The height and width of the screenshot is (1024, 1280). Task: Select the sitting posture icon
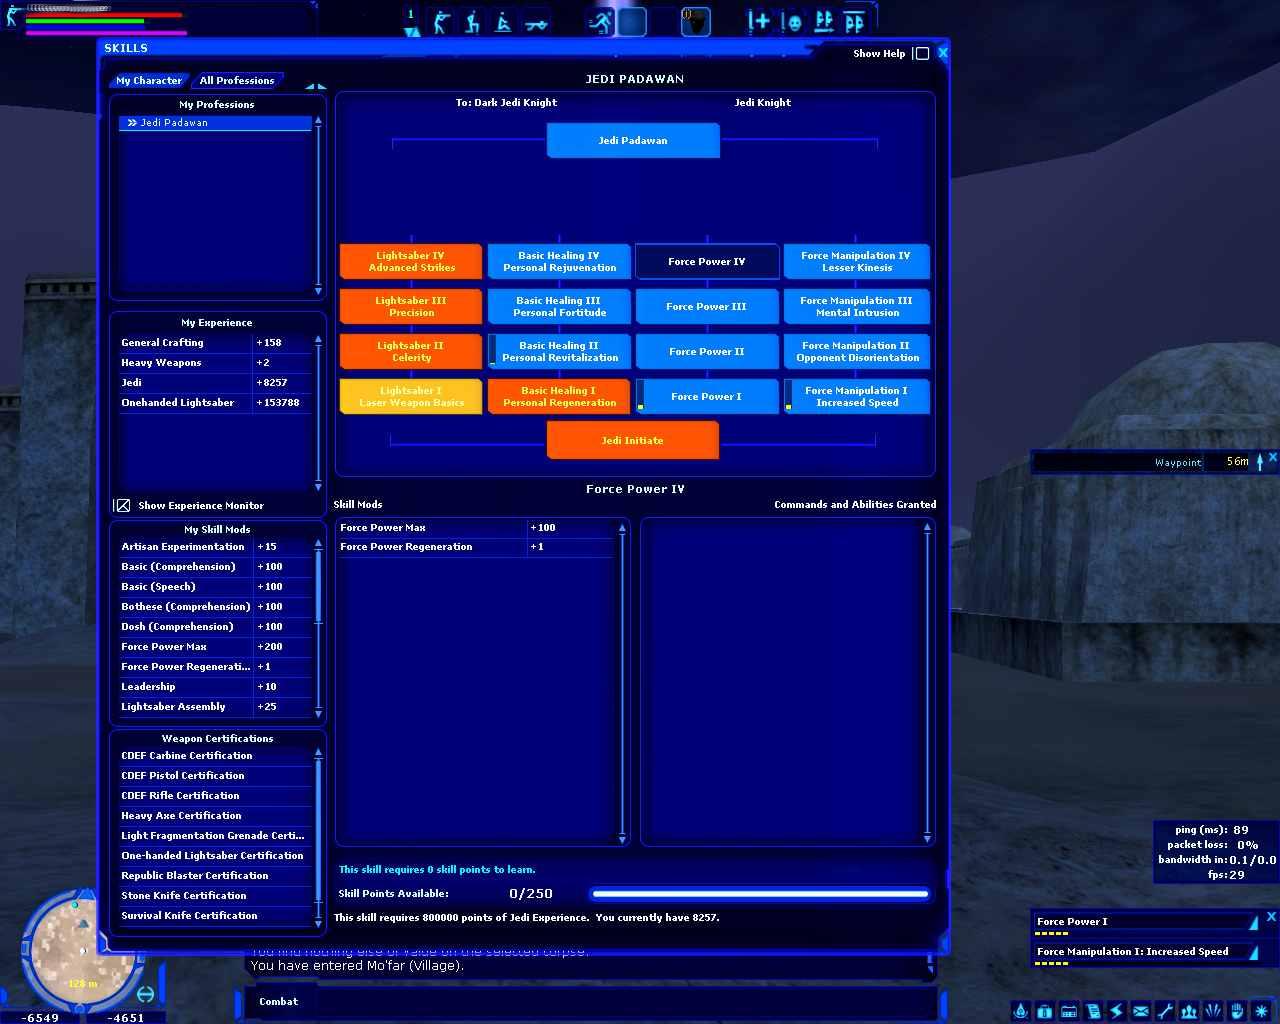coord(504,22)
